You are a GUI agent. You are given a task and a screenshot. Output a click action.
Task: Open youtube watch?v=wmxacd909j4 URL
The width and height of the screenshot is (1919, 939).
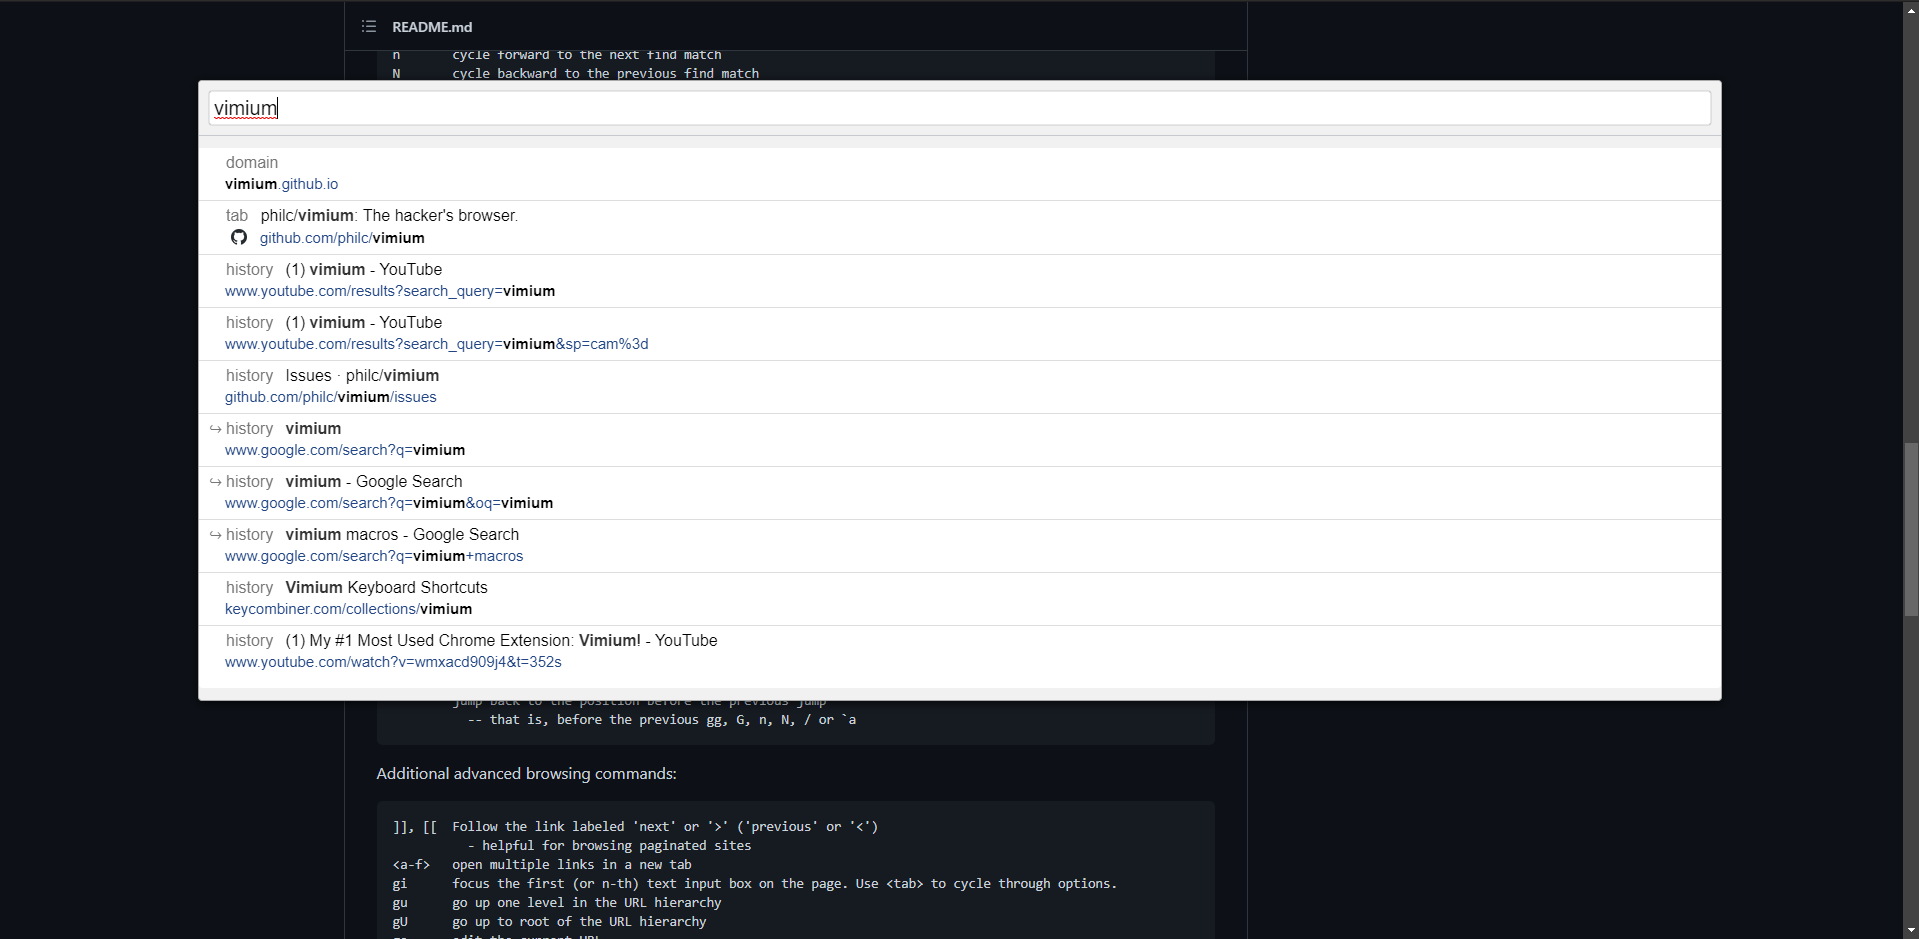393,662
